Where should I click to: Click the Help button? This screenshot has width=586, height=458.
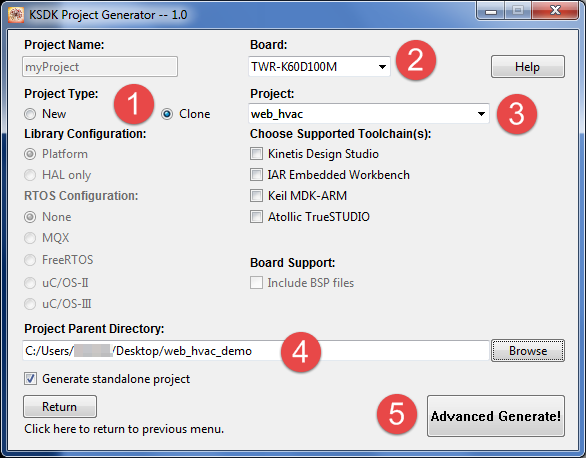pyautogui.click(x=527, y=66)
